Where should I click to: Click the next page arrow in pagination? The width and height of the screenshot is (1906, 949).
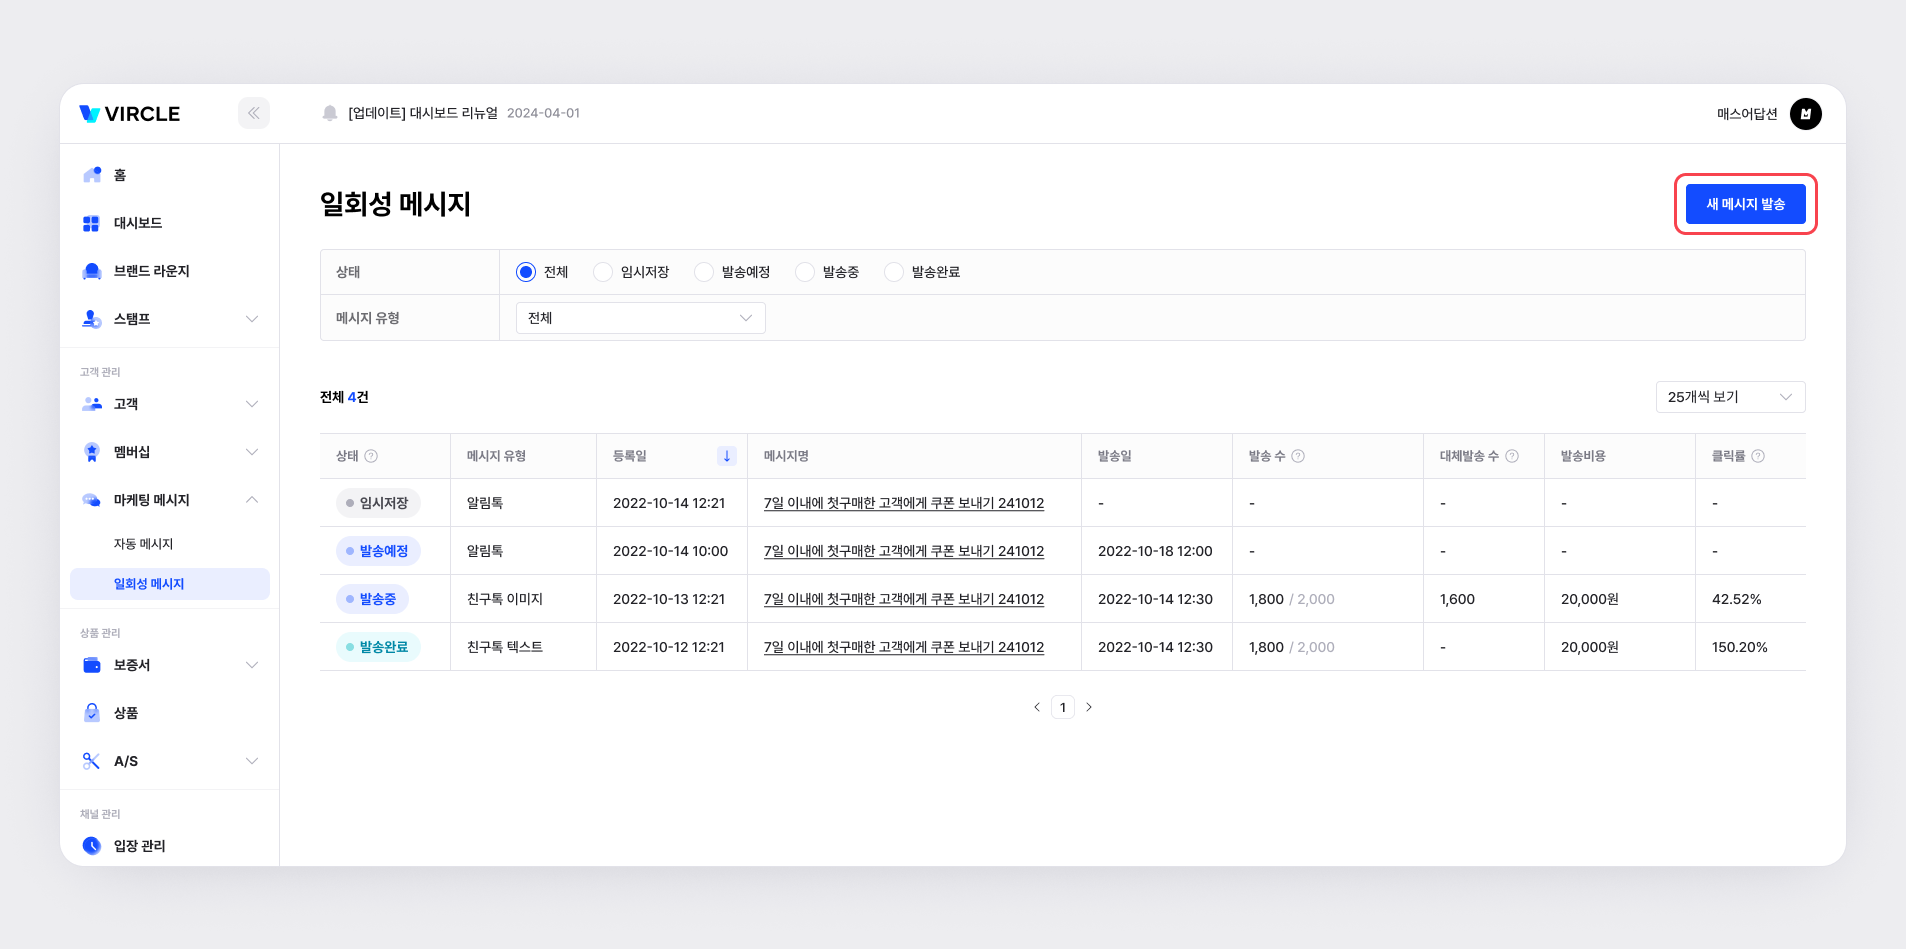tap(1089, 707)
